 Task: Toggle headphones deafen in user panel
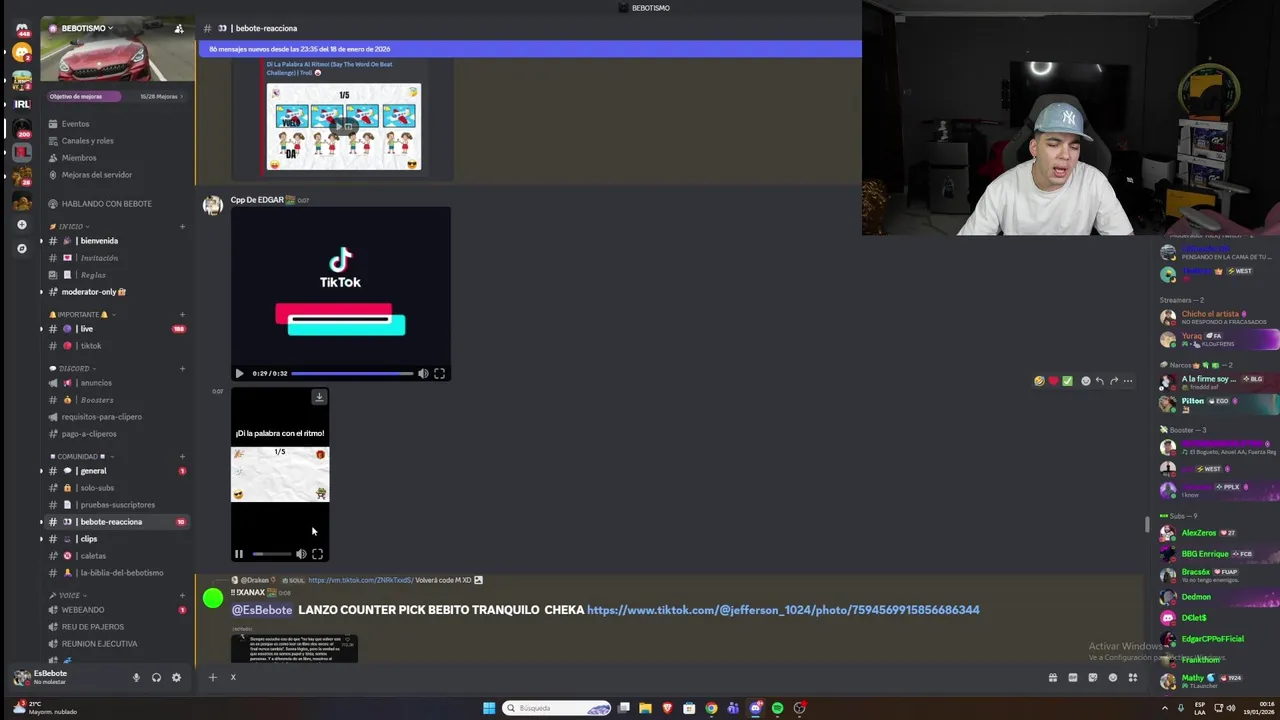[156, 678]
